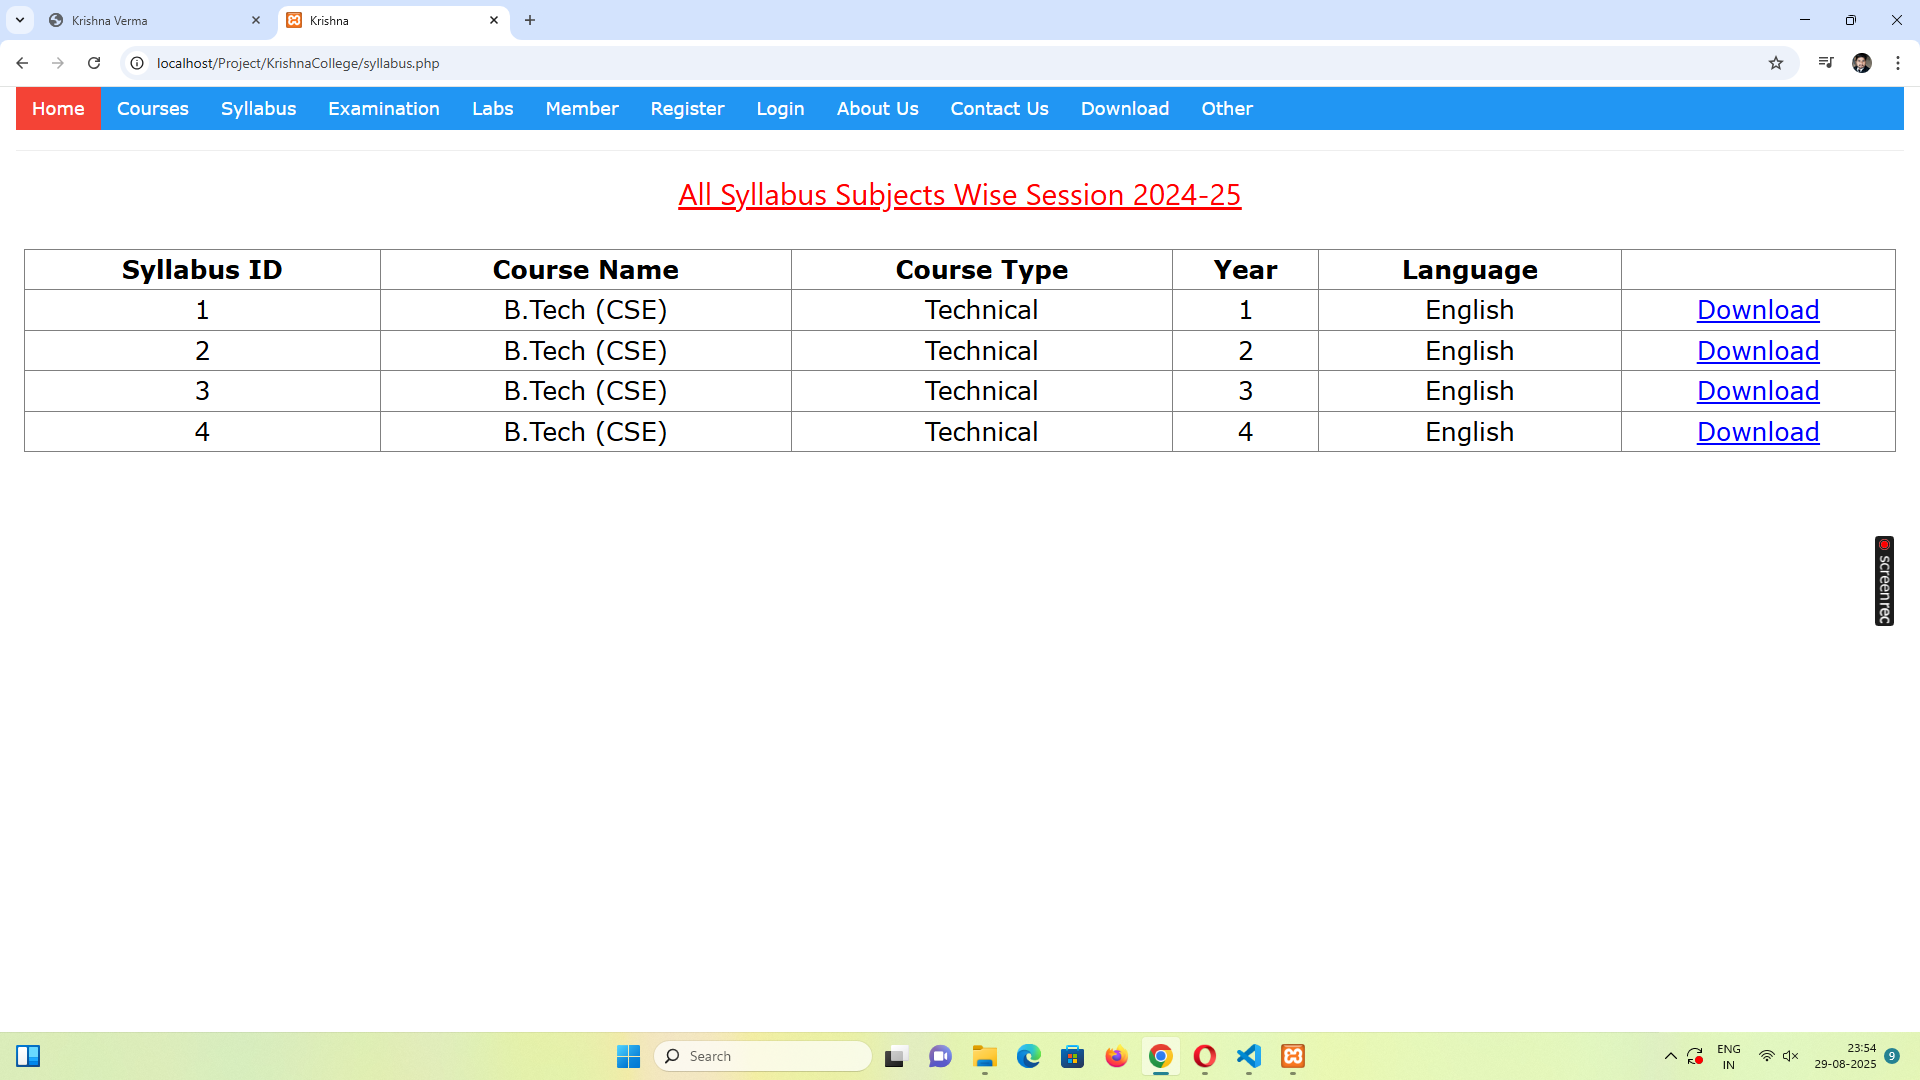
Task: Open the Contact Us menu item
Action: point(1000,108)
